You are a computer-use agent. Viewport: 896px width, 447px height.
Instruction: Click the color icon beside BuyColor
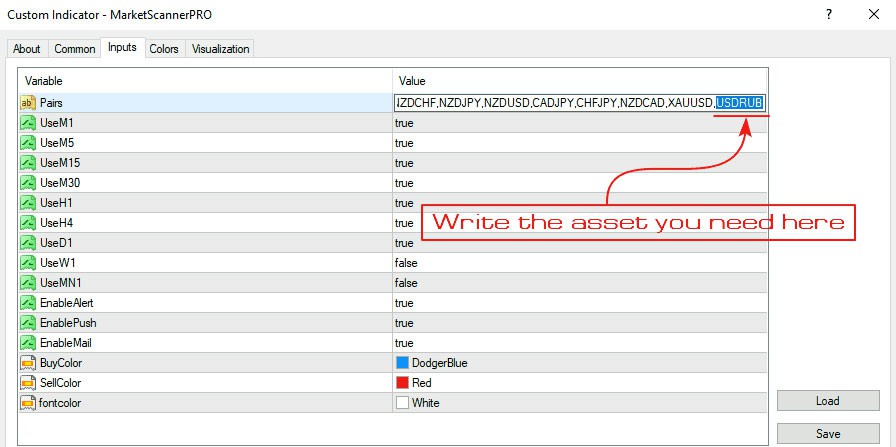tap(28, 363)
